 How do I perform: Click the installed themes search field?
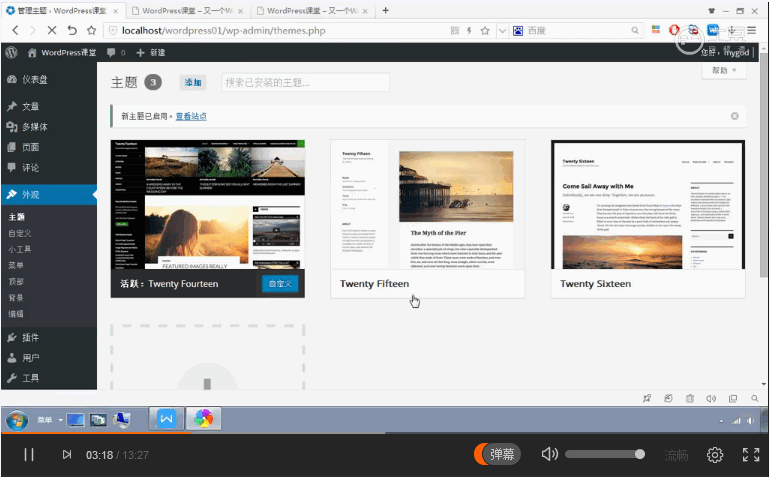click(305, 82)
